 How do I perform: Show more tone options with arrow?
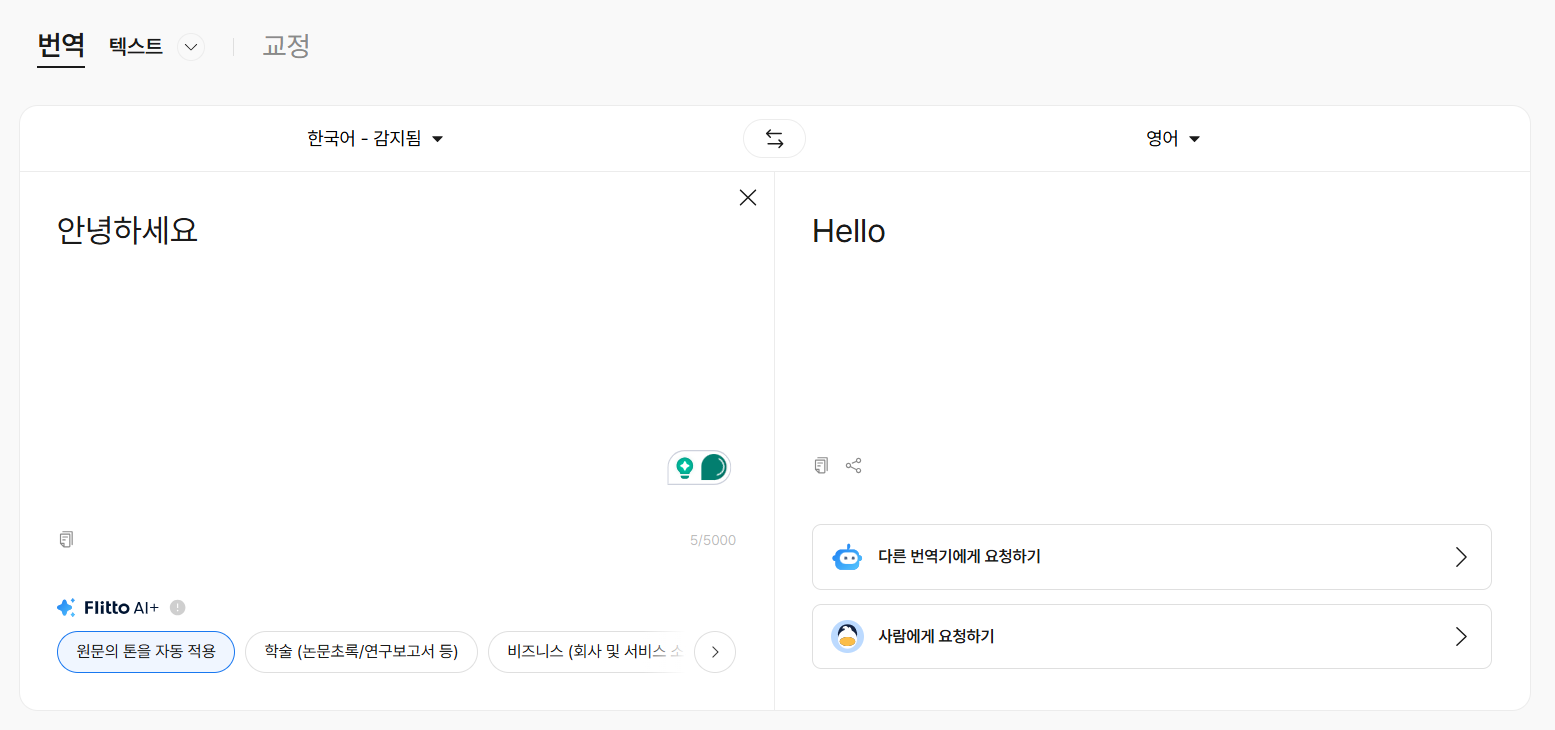pyautogui.click(x=715, y=652)
